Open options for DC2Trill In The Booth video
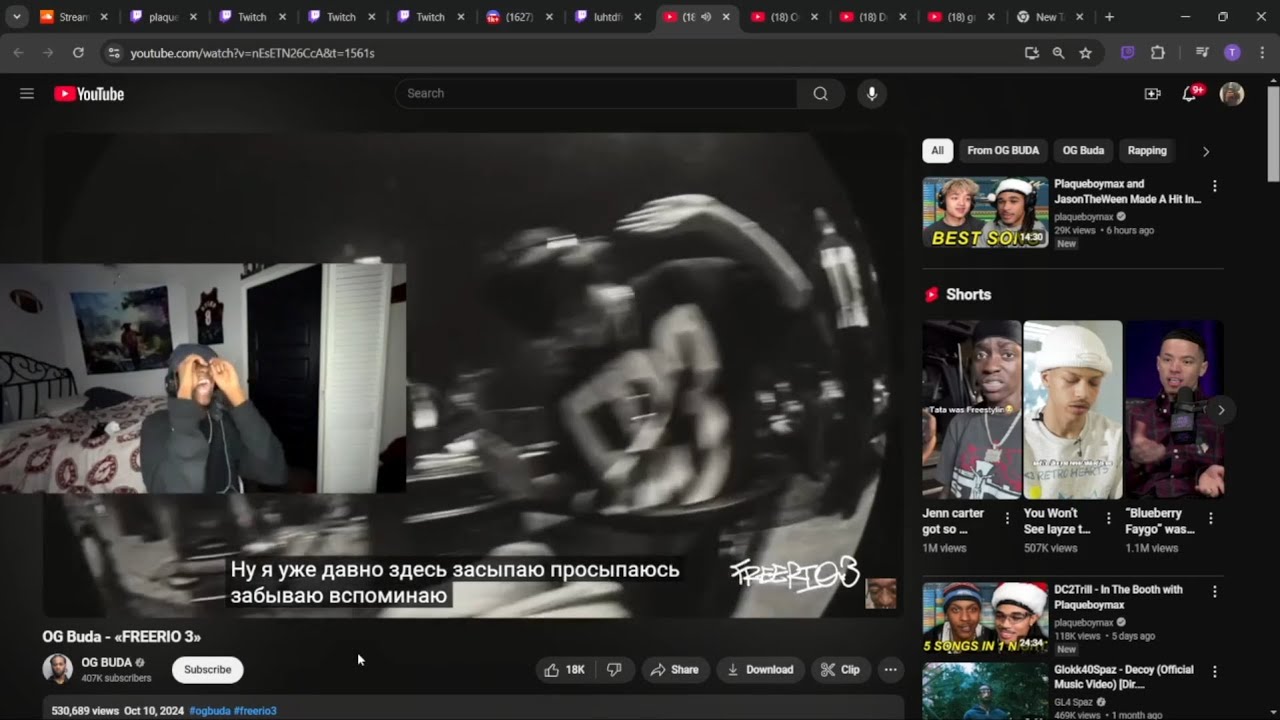The width and height of the screenshot is (1280, 720). pos(1215,592)
